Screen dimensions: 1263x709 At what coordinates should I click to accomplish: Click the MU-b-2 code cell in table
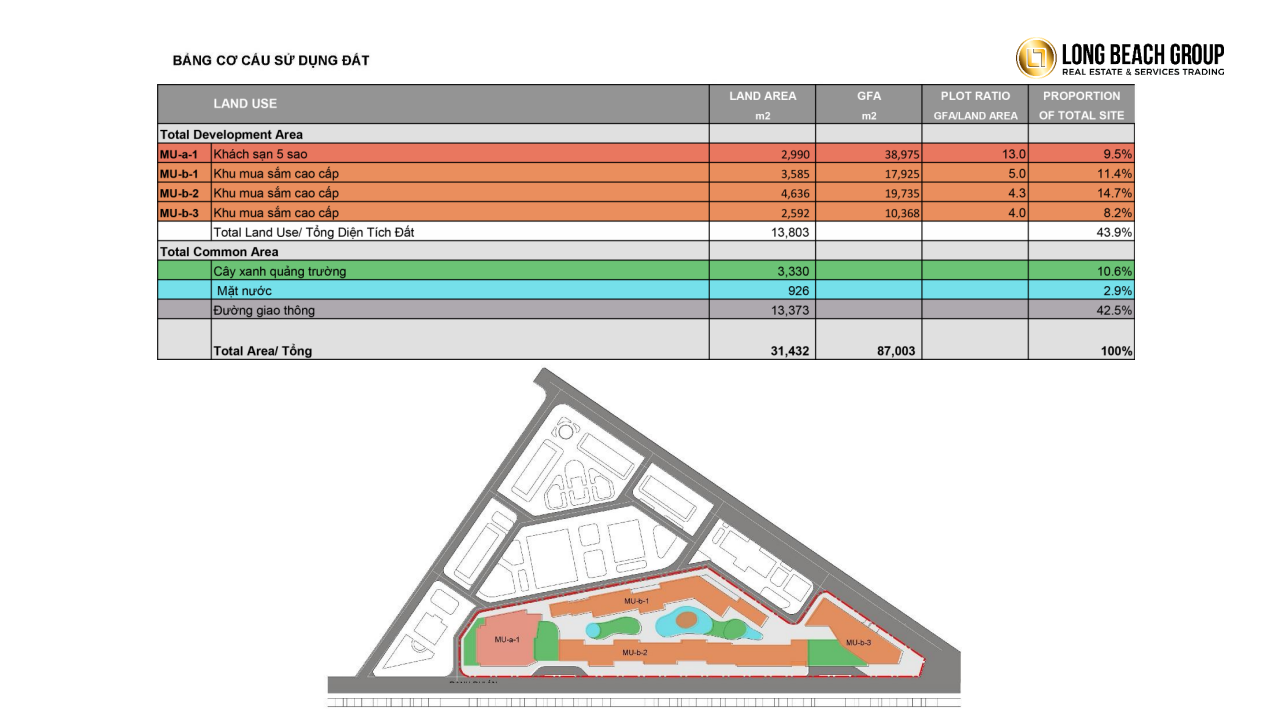[183, 193]
